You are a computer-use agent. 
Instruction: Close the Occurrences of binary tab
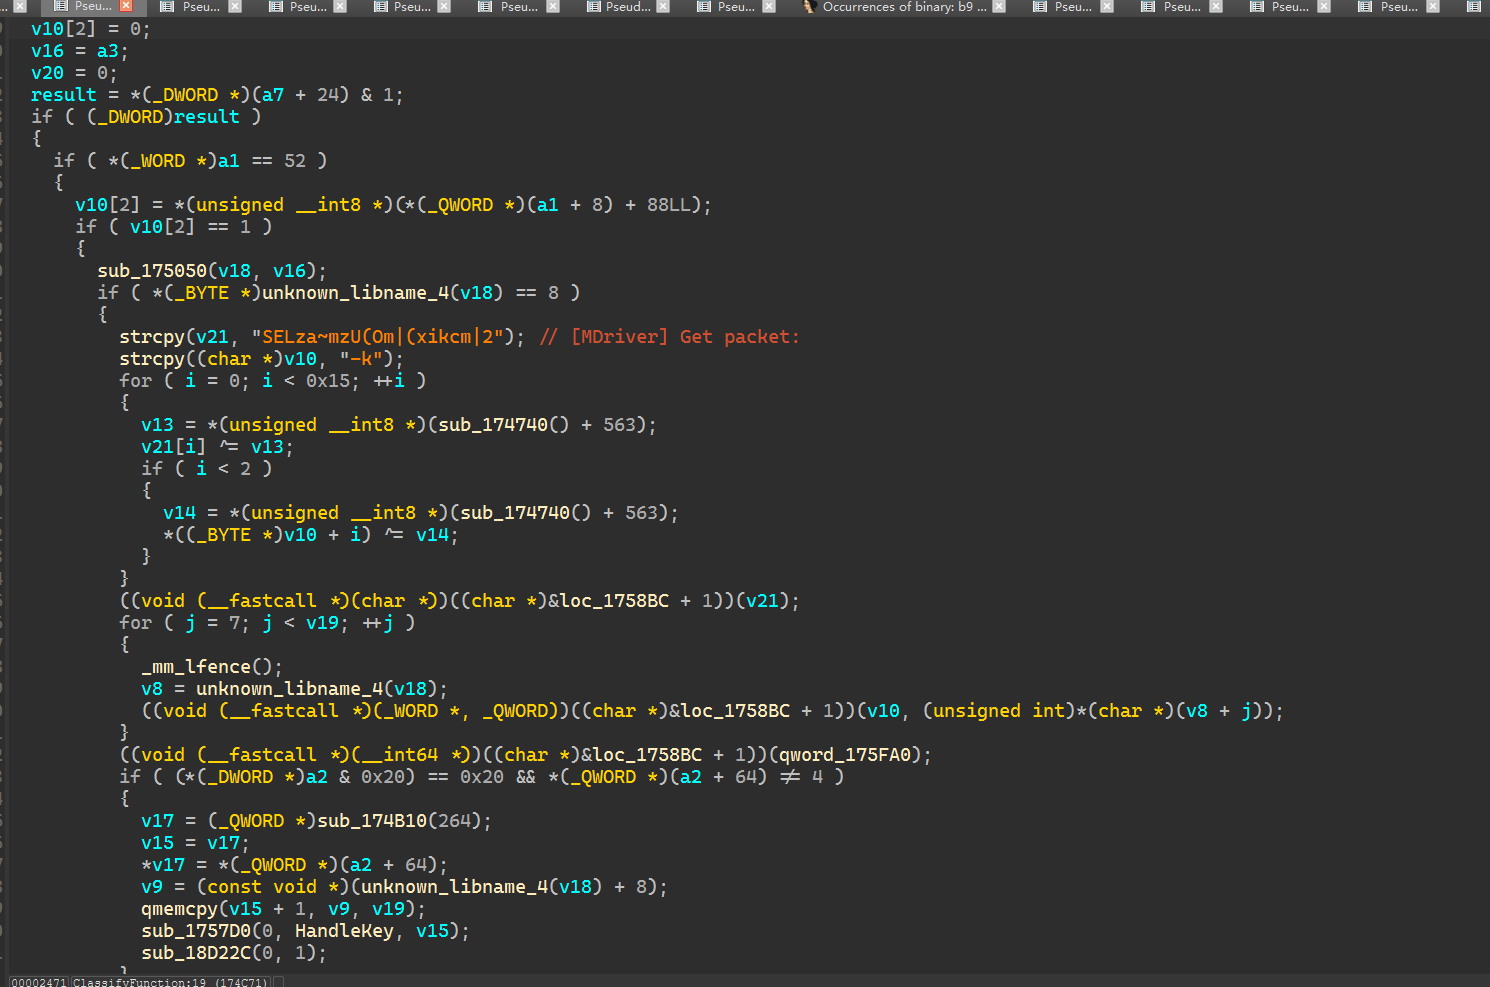[x=998, y=6]
